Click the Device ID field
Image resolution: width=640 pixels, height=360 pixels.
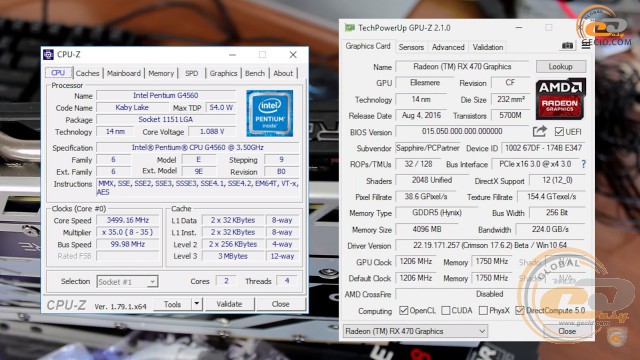pos(543,148)
